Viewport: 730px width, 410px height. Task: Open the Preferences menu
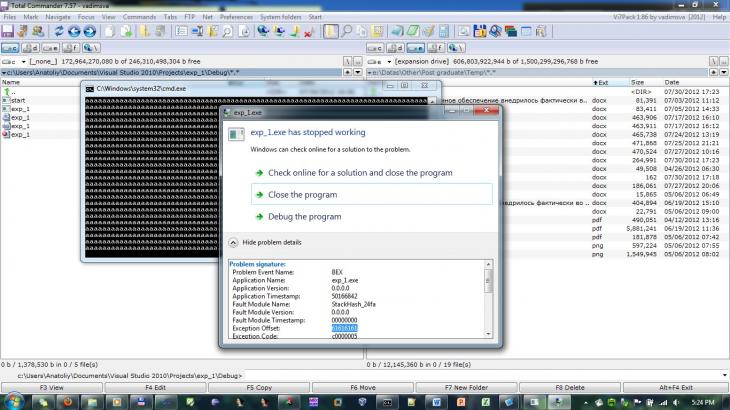tap(237, 17)
